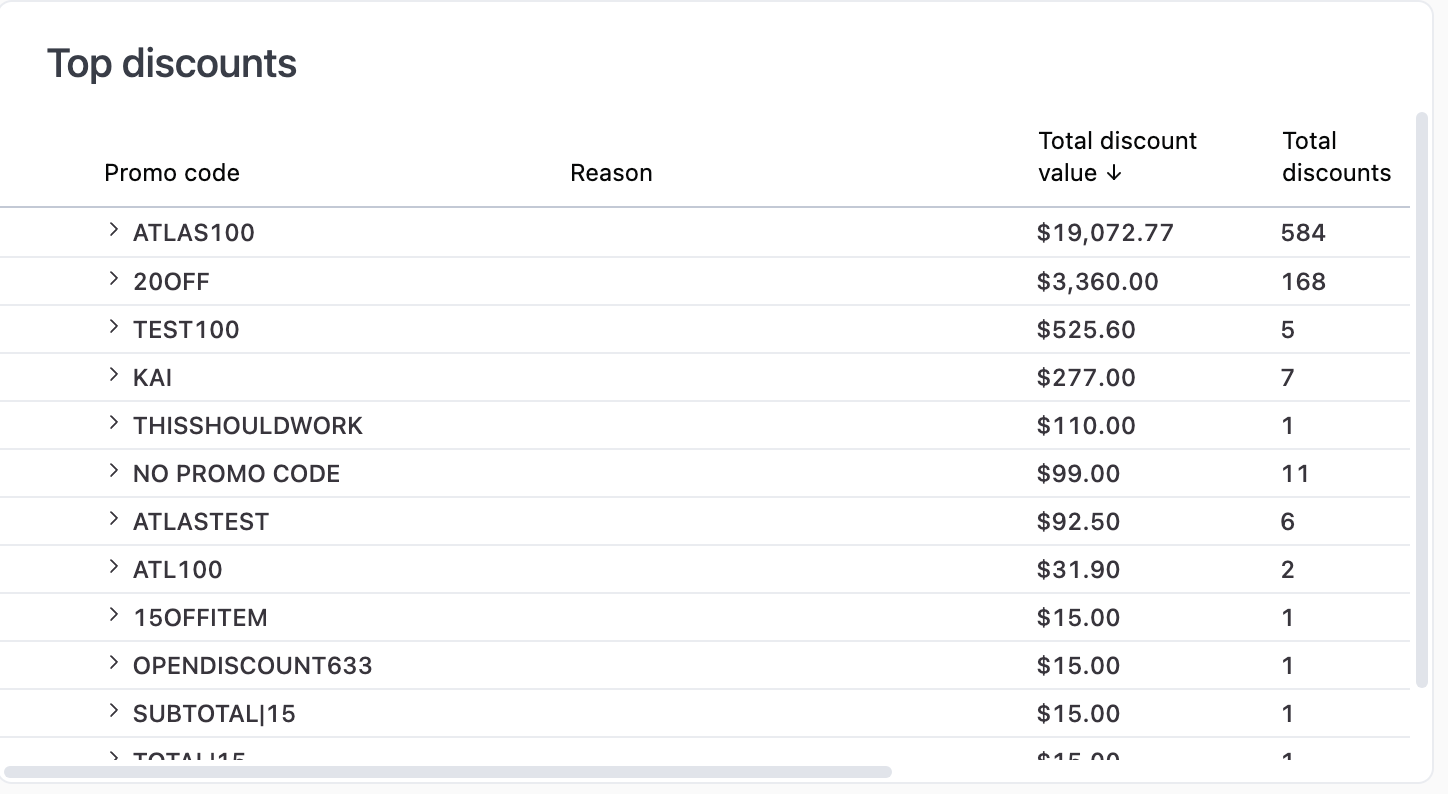Expand the ATLASTEST discount row
1448x794 pixels.
113,520
